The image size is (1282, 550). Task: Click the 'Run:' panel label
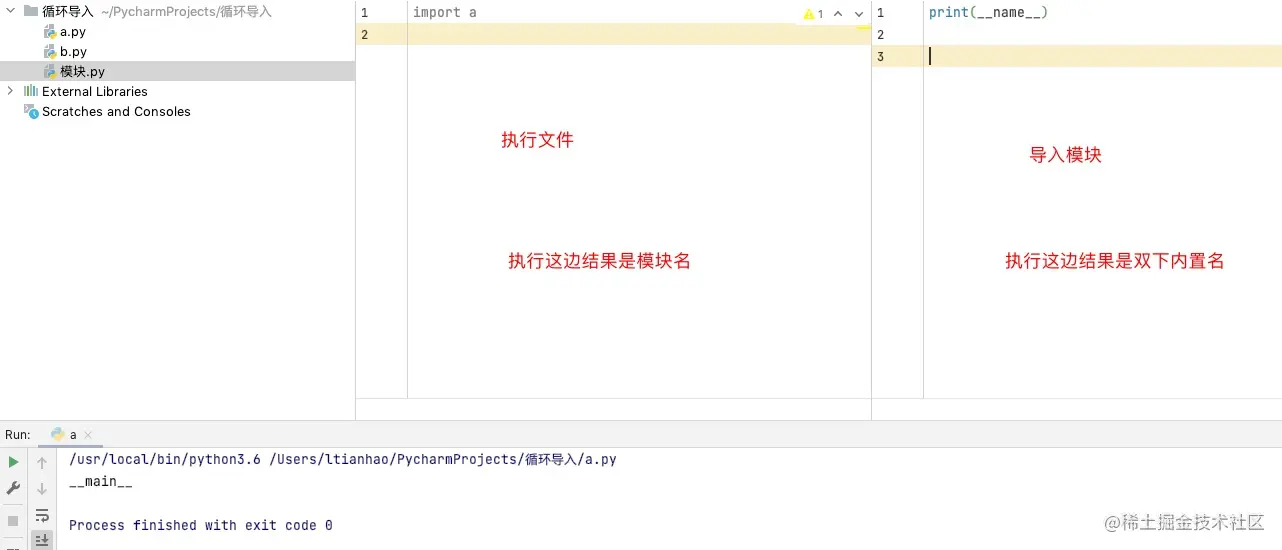(18, 435)
